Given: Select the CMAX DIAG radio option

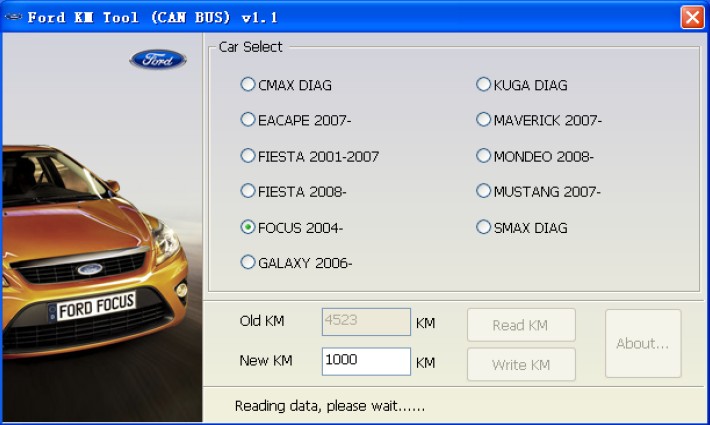Looking at the screenshot, I should click(248, 85).
